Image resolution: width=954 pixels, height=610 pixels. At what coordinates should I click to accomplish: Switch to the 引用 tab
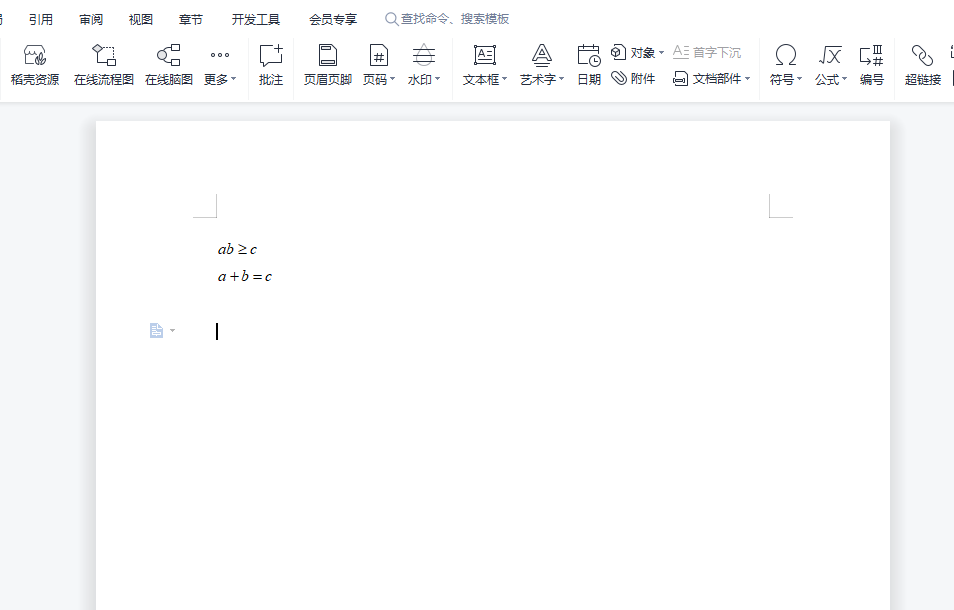(x=41, y=19)
